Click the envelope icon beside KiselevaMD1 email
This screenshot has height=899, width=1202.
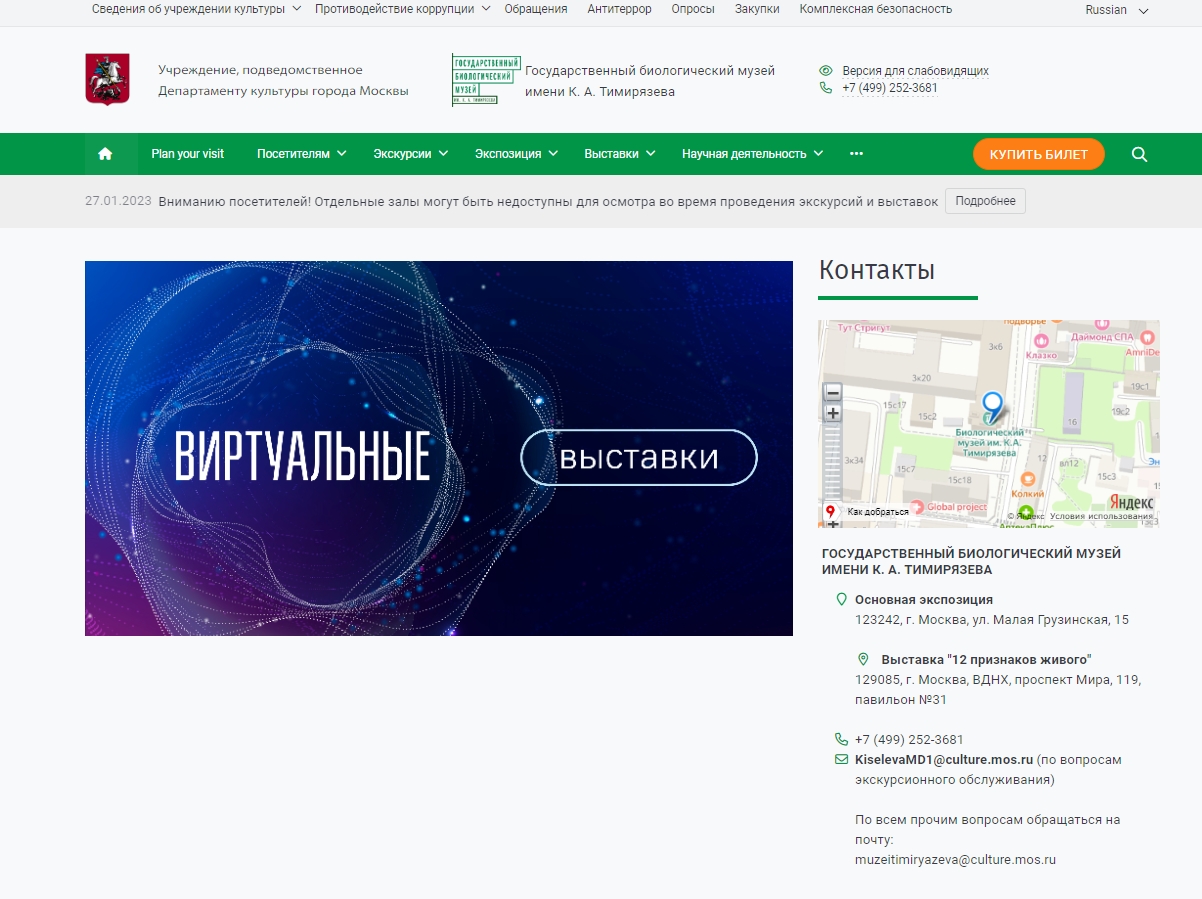840,759
